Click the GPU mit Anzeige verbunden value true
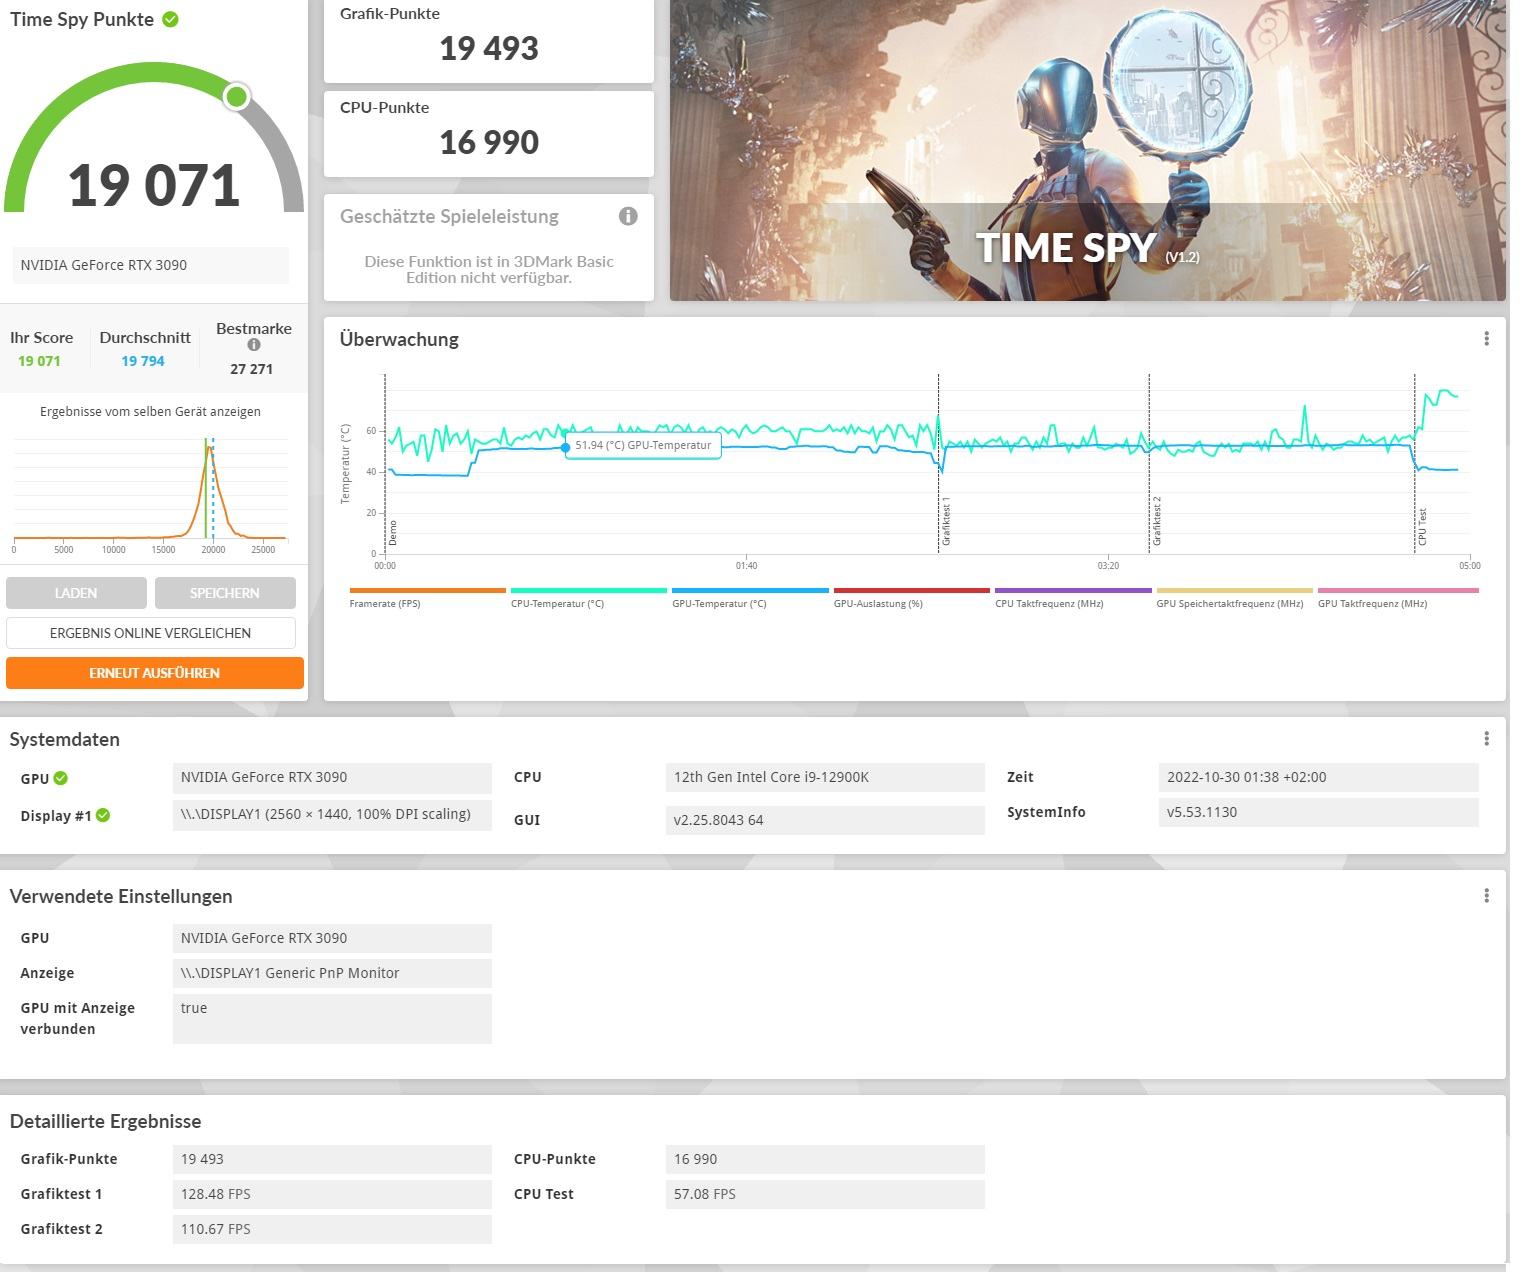The width and height of the screenshot is (1536, 1272). click(x=332, y=1019)
